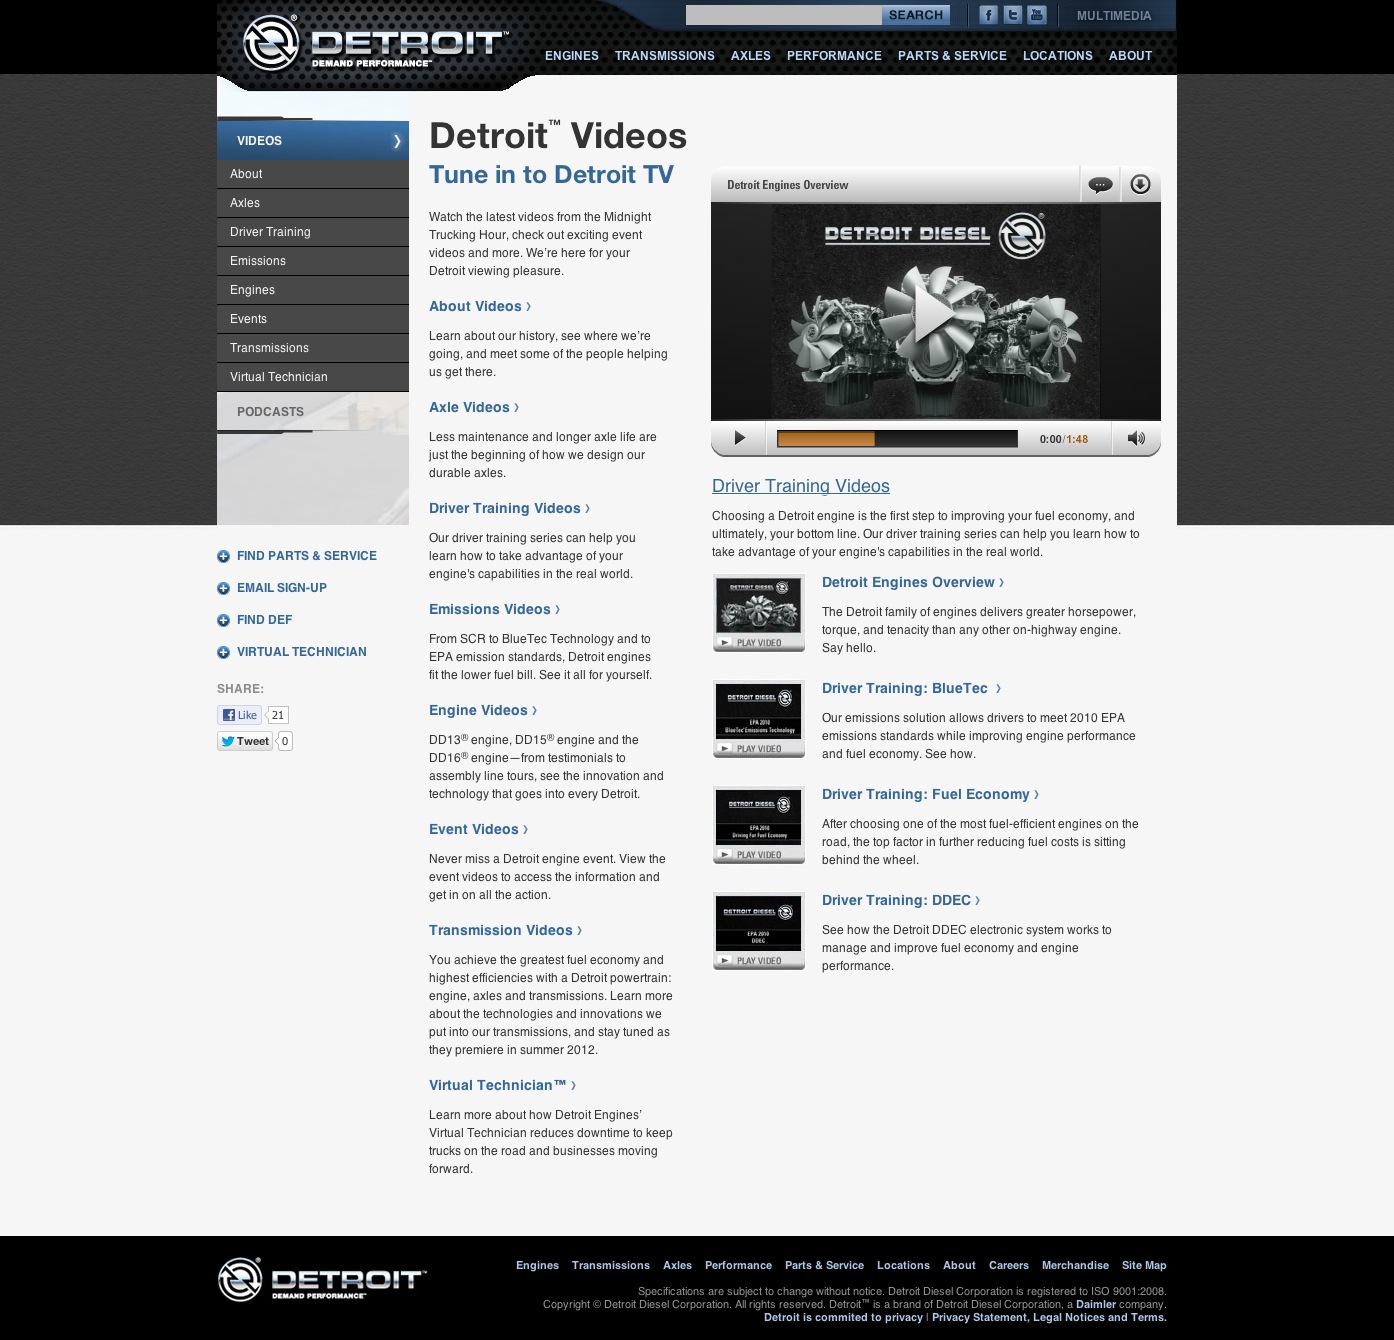Click the plus icon beside Find DEF
The width and height of the screenshot is (1394, 1340).
[x=223, y=620]
